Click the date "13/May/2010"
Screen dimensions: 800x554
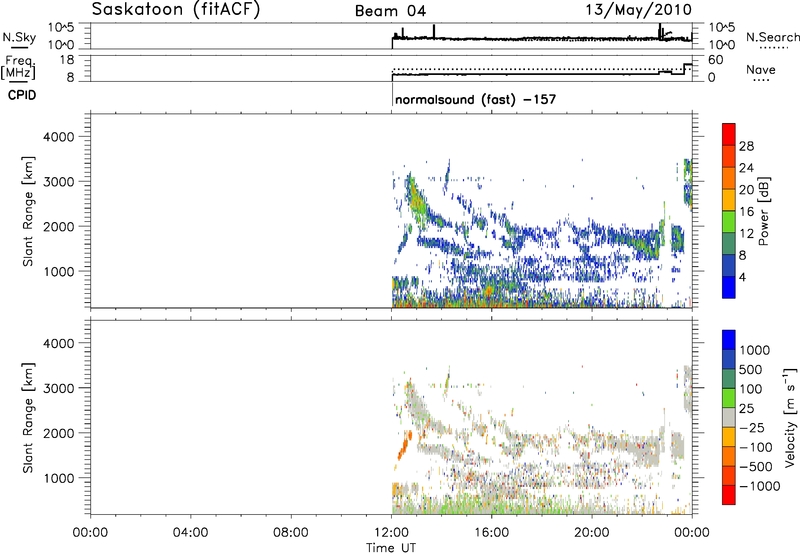(x=639, y=9)
